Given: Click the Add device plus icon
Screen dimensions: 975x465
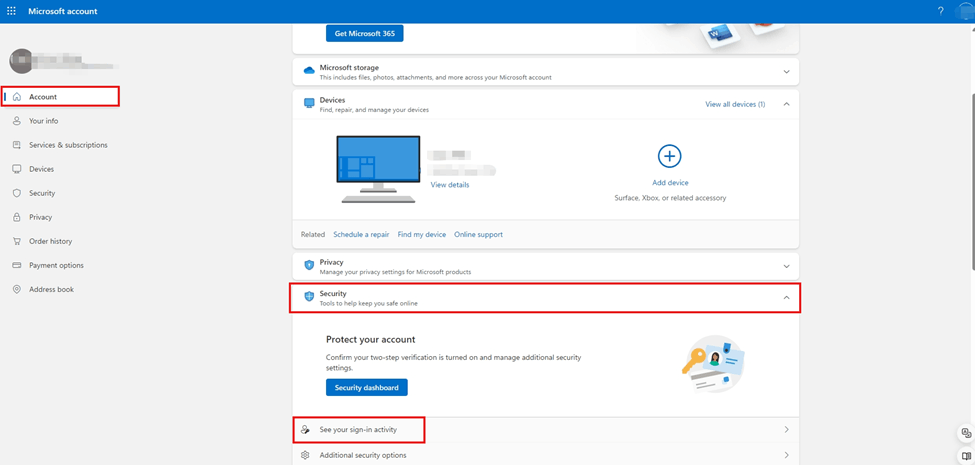Looking at the screenshot, I should click(670, 156).
